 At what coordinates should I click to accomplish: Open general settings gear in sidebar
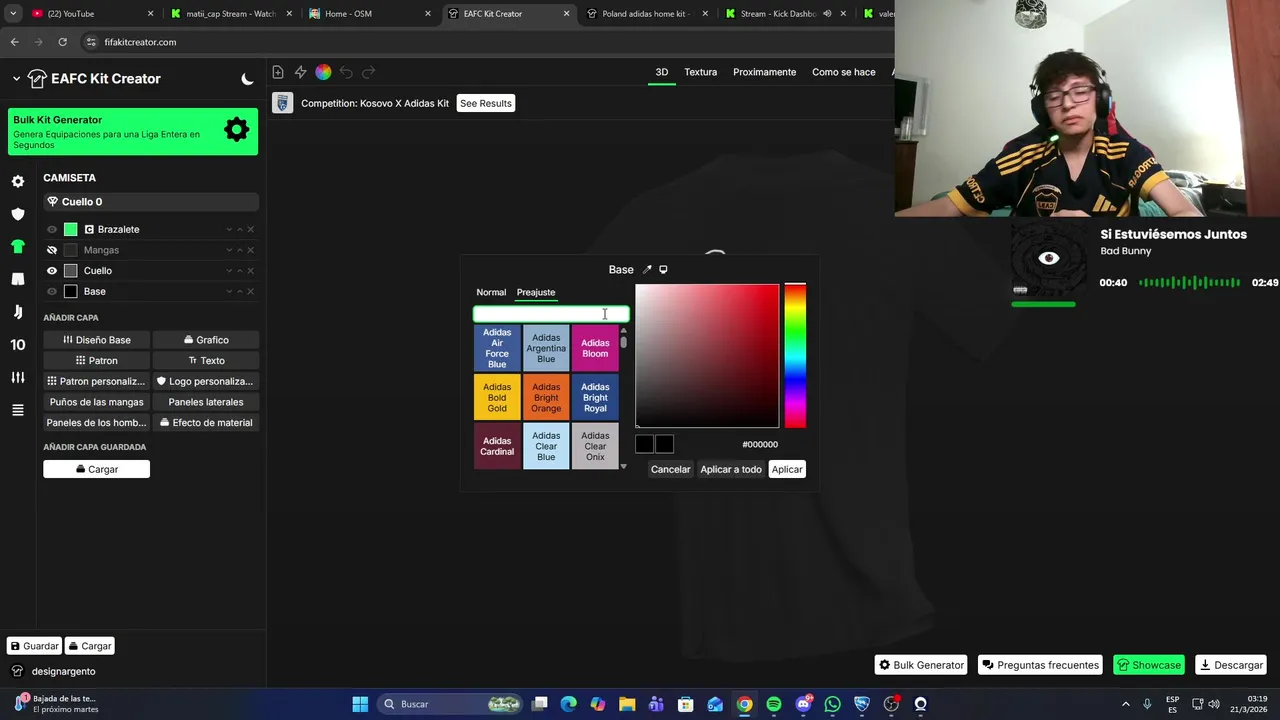pos(17,181)
